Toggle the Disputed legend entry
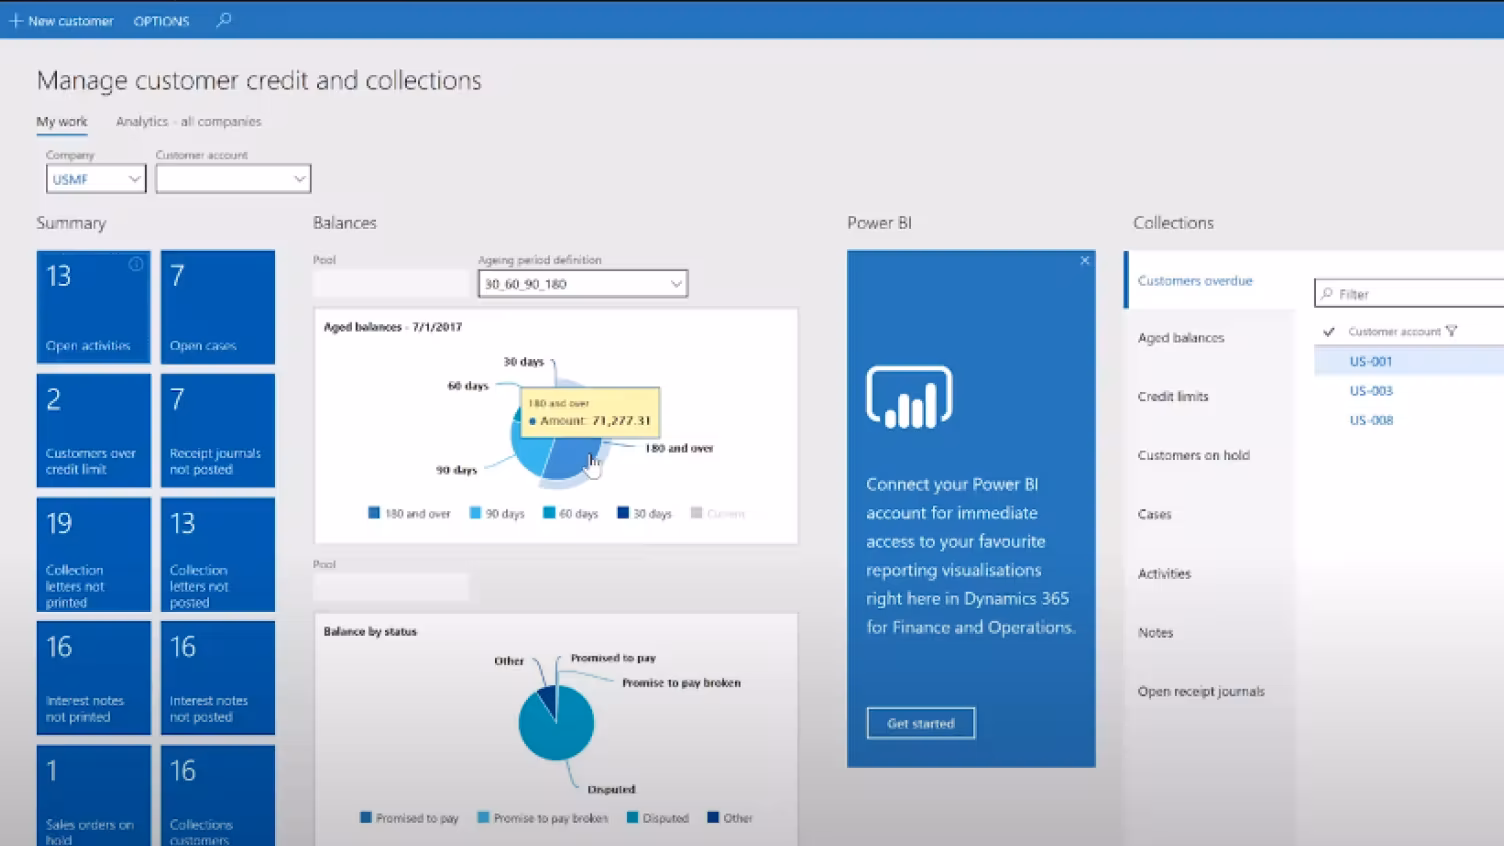The height and width of the screenshot is (846, 1504). point(658,818)
